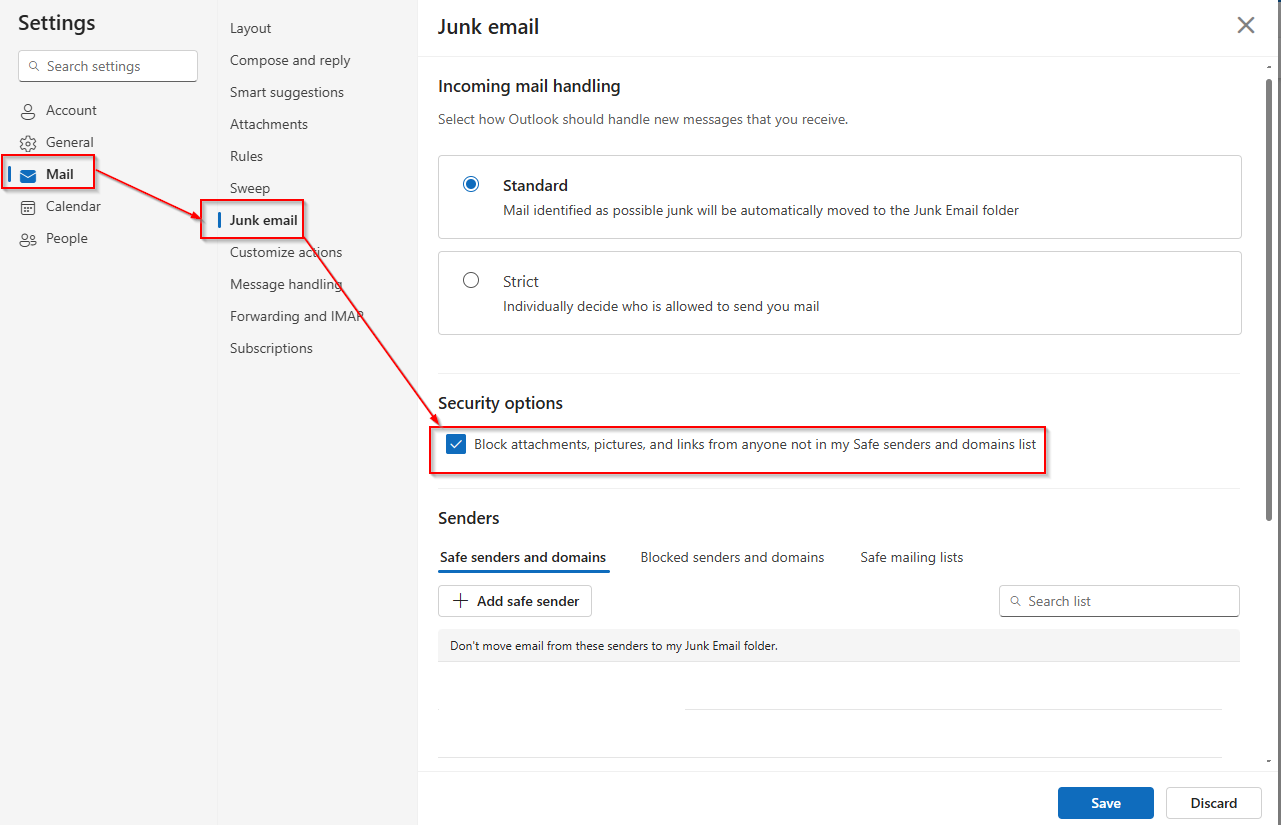Click "Individually decide who is allowed" description
Screen dimensions: 1281x825
(661, 306)
